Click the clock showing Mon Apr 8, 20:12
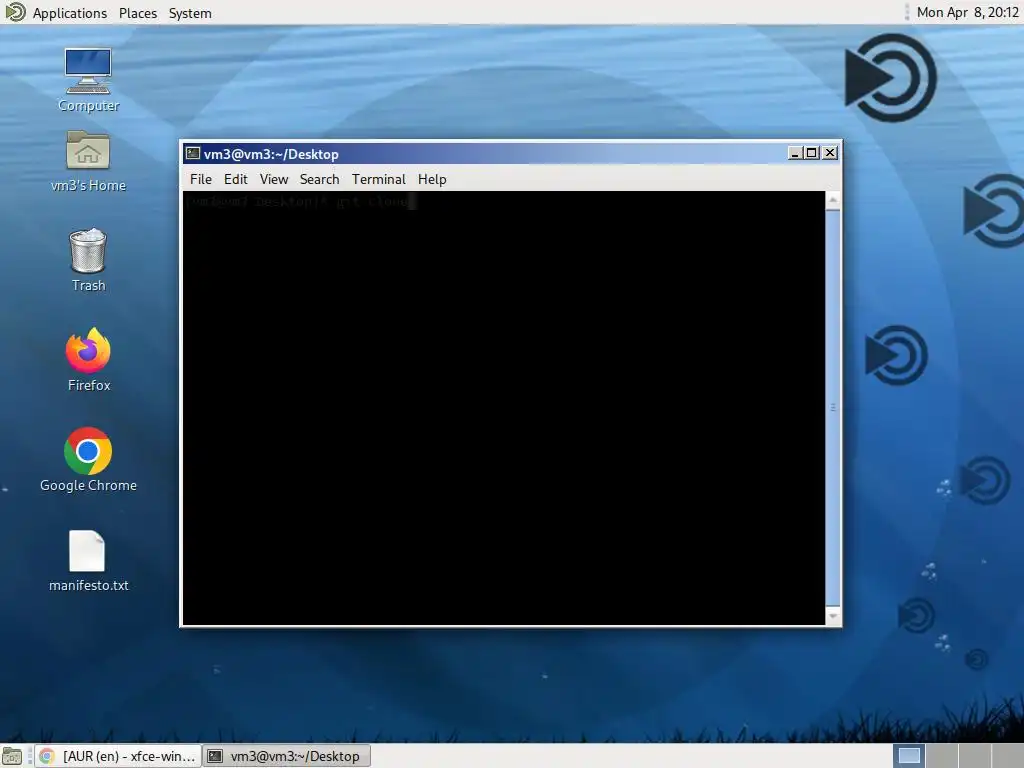 [967, 12]
